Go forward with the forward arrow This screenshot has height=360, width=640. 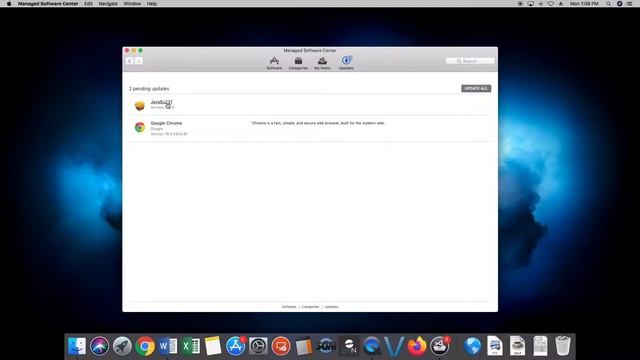coord(139,61)
